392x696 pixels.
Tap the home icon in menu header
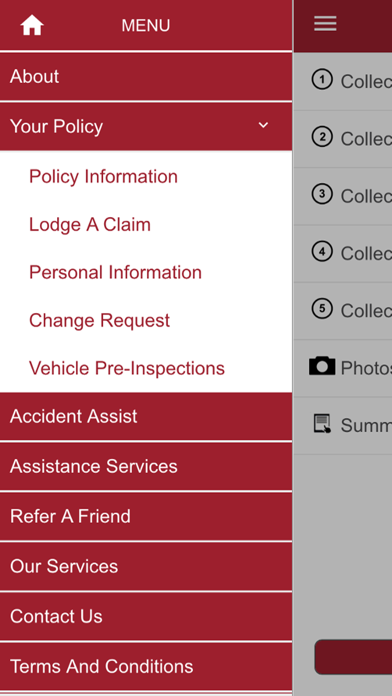[x=32, y=25]
